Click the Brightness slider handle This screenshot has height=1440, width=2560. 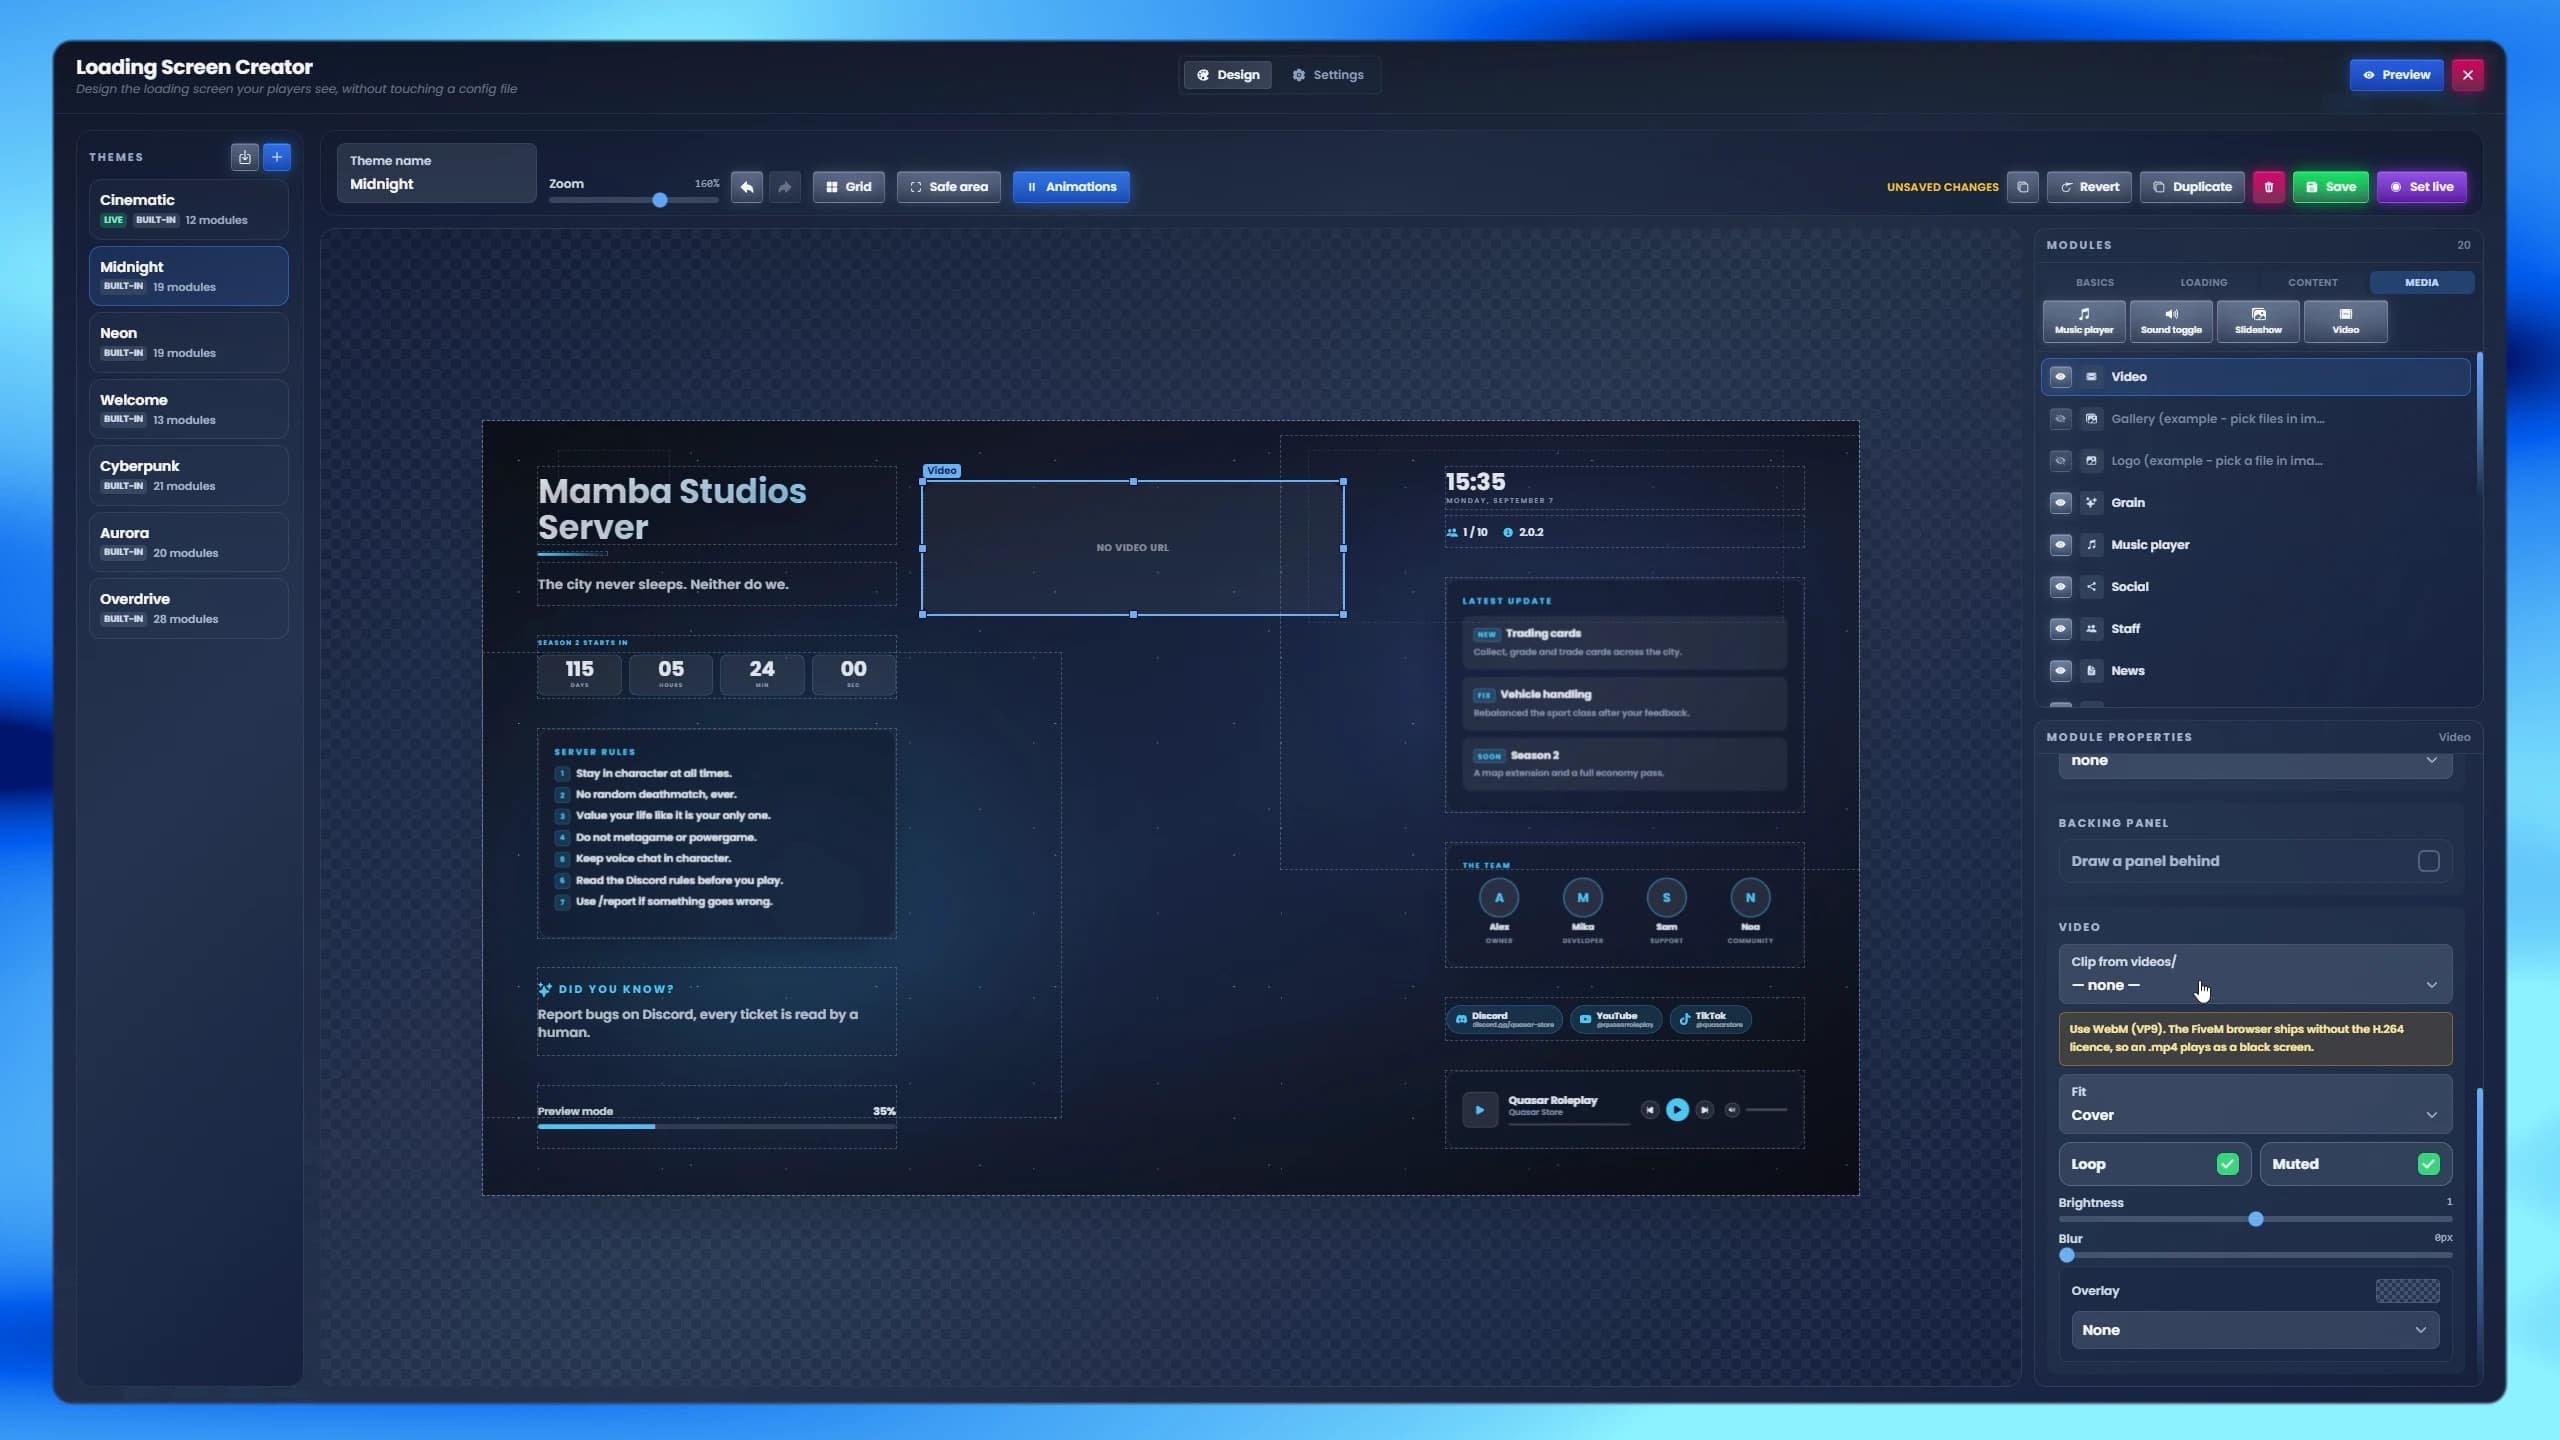[2255, 1220]
